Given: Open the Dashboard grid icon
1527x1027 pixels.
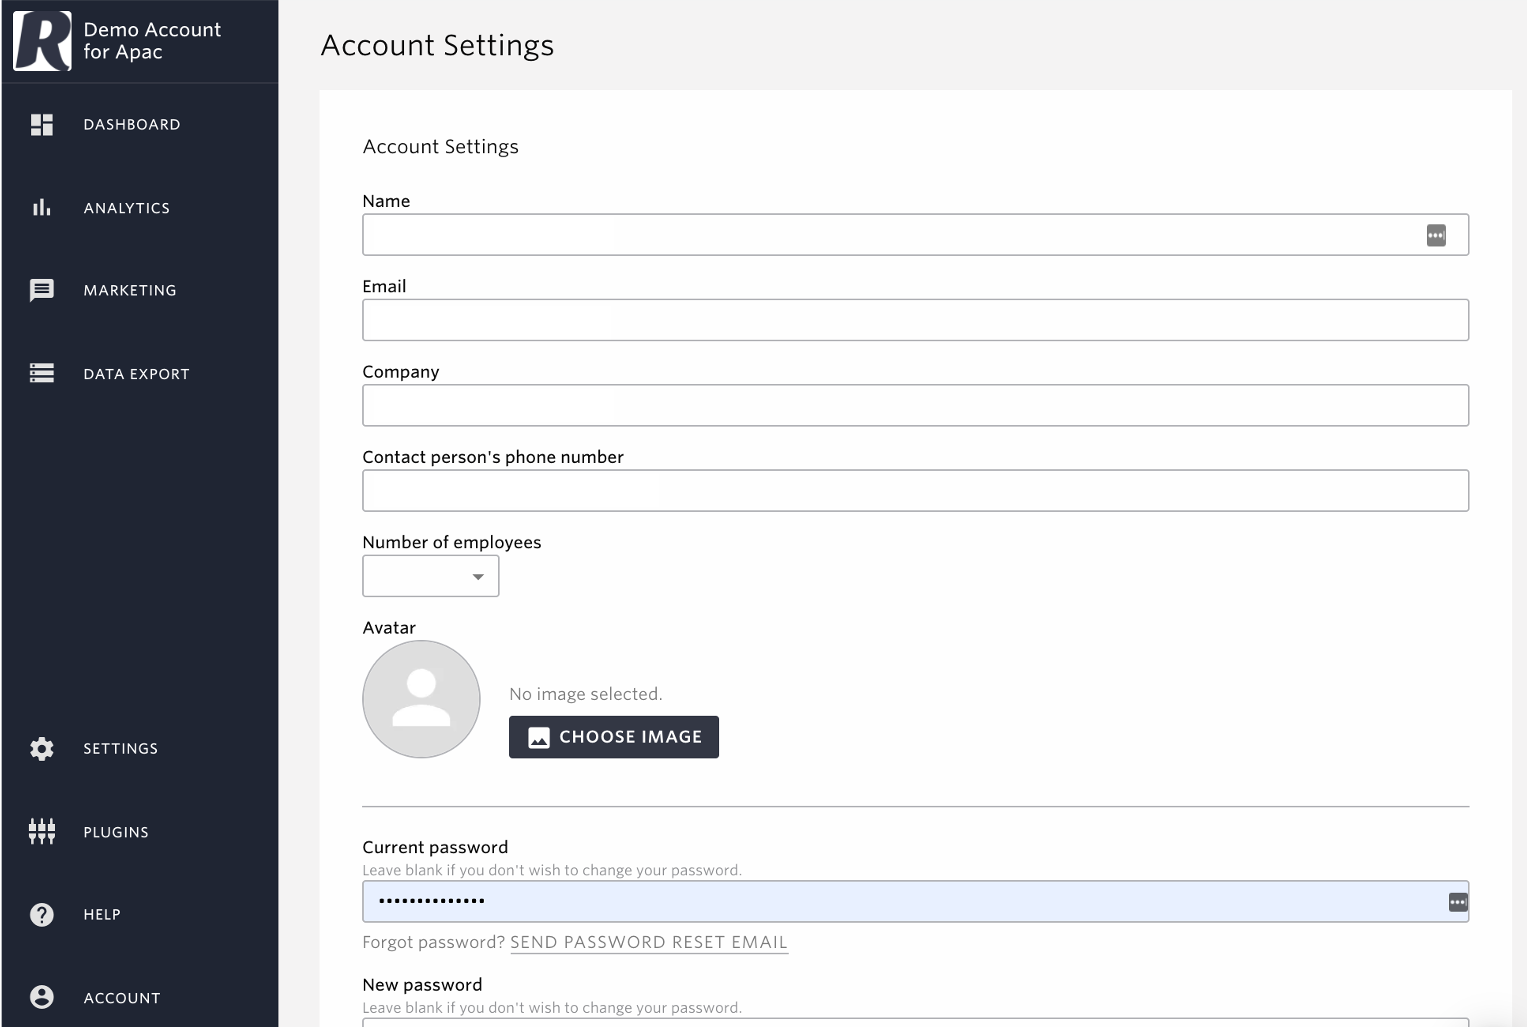Looking at the screenshot, I should point(42,124).
